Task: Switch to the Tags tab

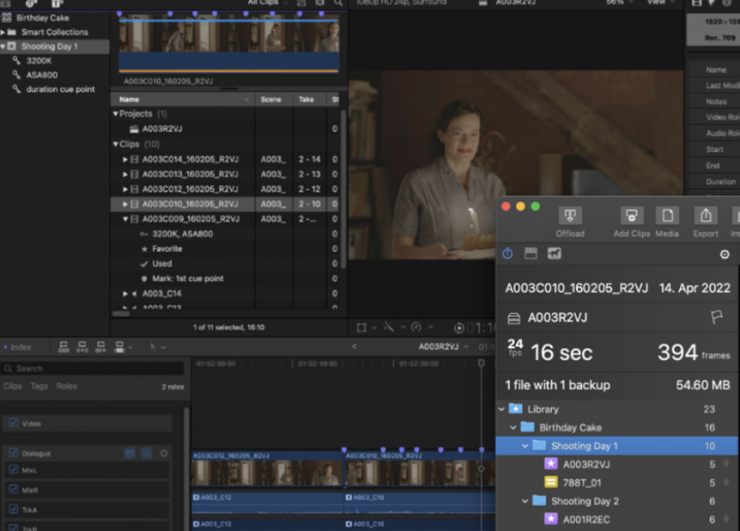Action: click(x=39, y=386)
